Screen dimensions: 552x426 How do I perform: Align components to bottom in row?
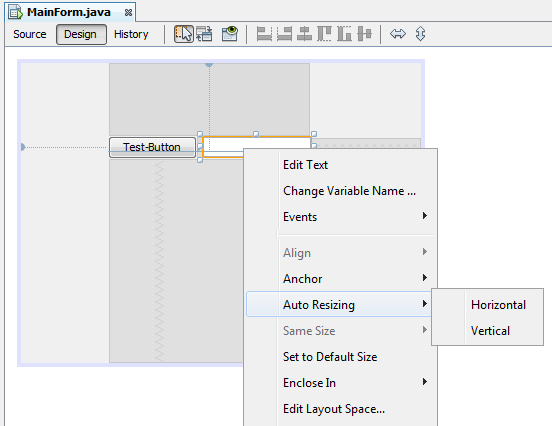pyautogui.click(x=344, y=34)
